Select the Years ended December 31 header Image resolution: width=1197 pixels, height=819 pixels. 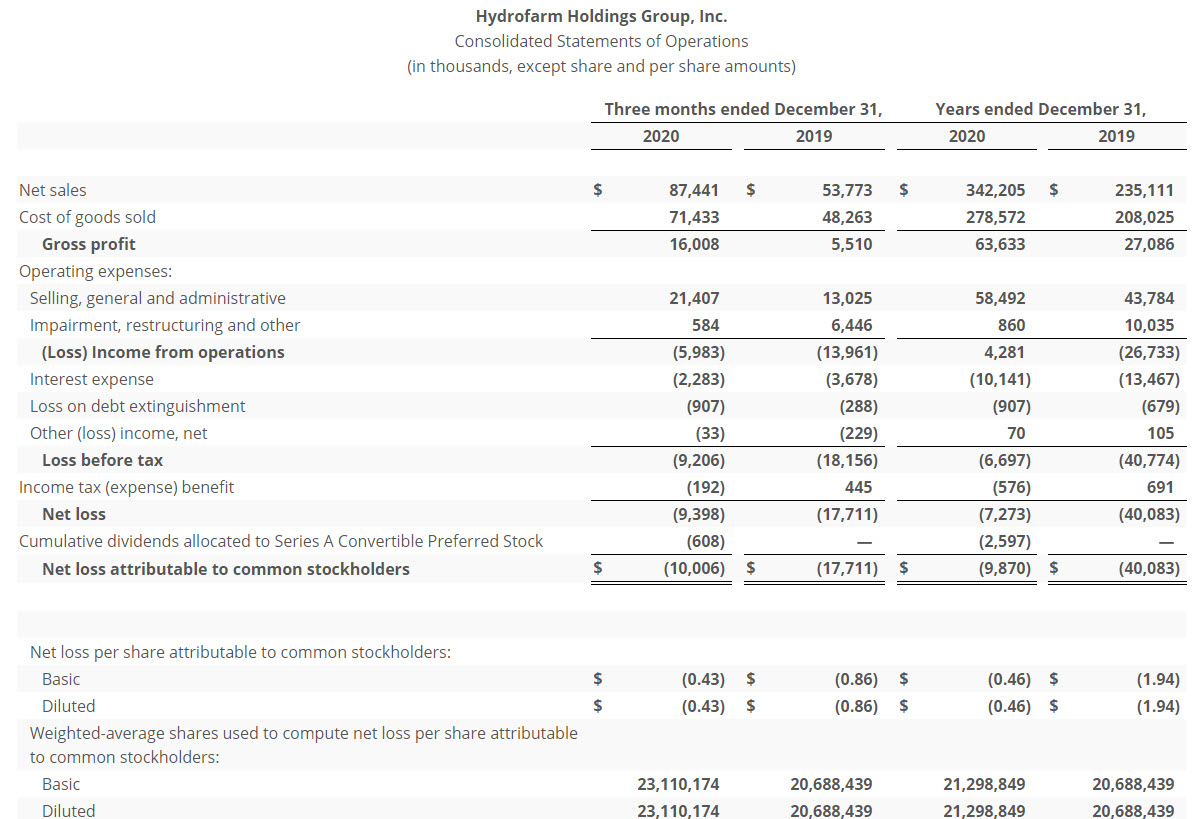pos(1040,109)
